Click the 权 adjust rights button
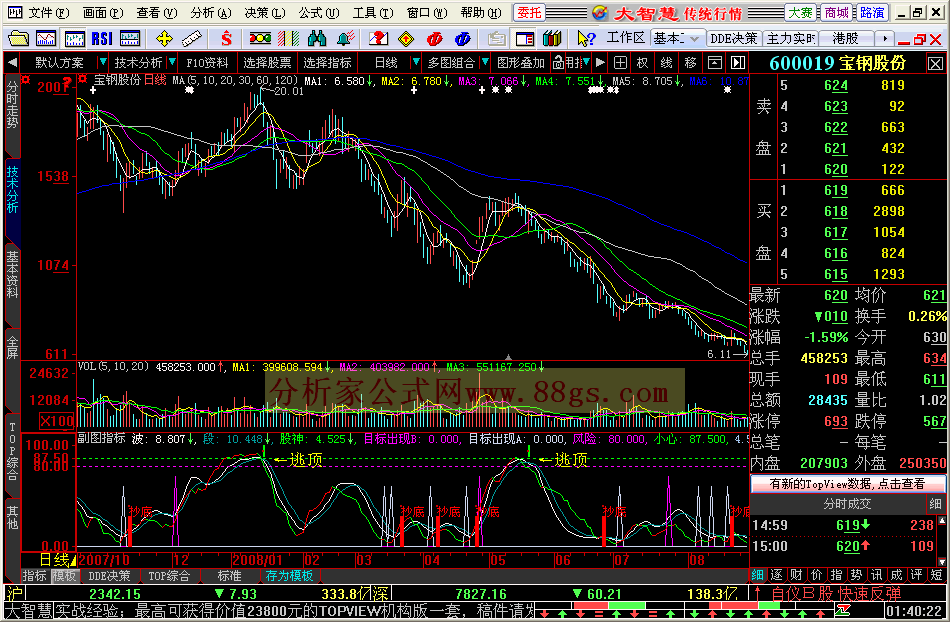The width and height of the screenshot is (950, 622). [642, 62]
